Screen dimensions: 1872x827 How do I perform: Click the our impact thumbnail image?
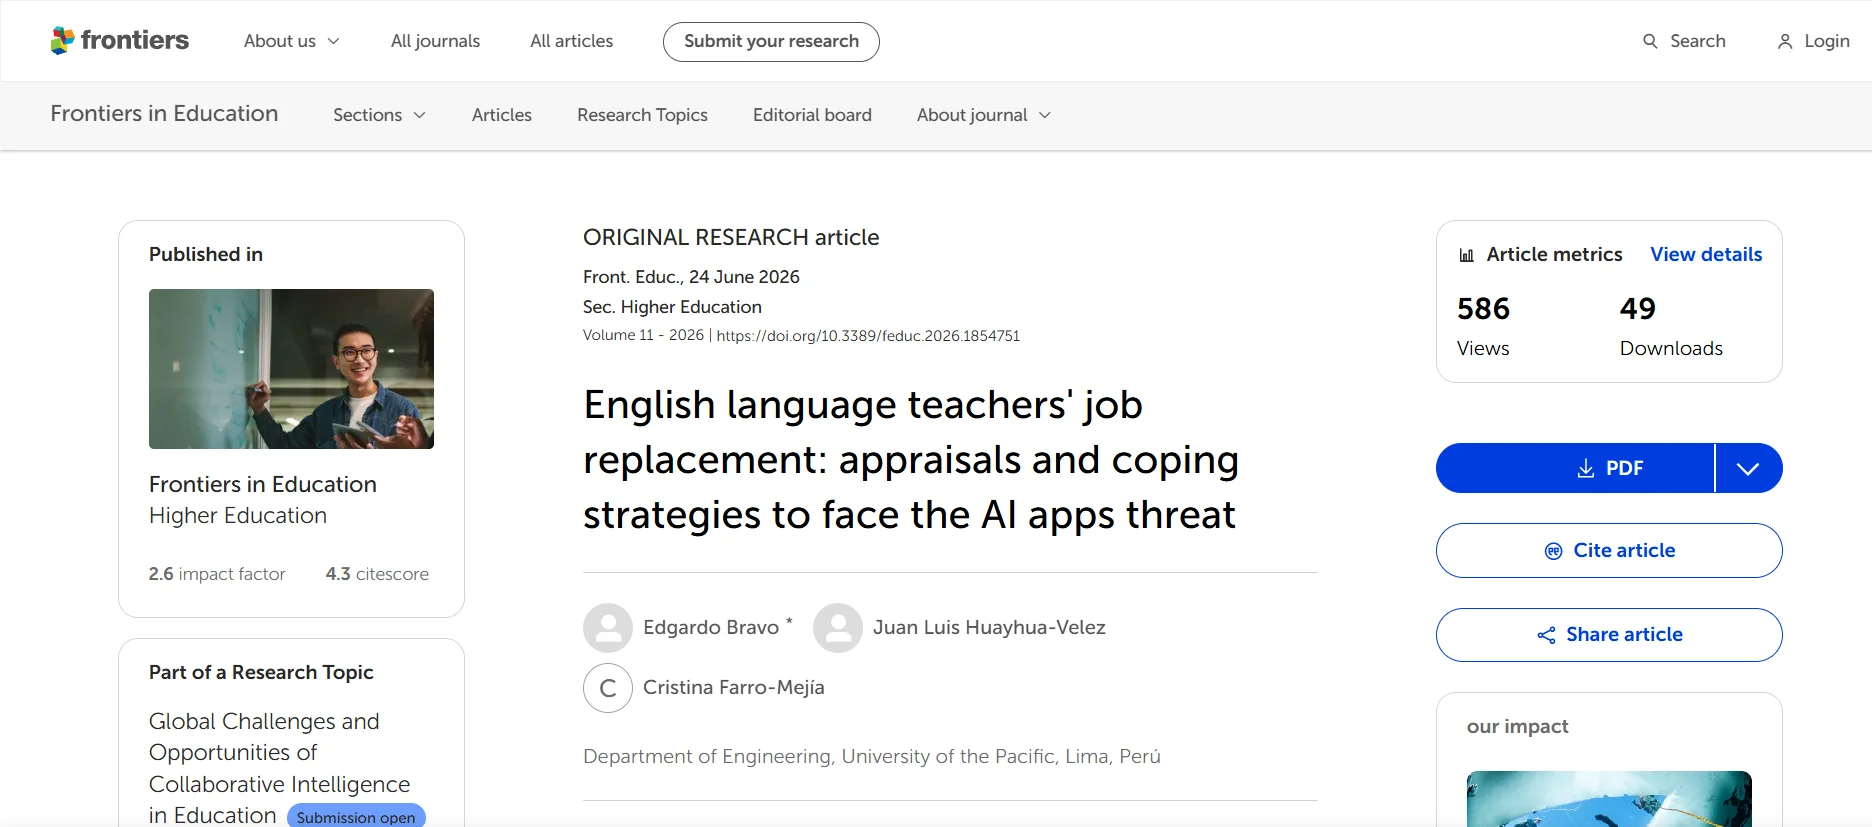1609,799
